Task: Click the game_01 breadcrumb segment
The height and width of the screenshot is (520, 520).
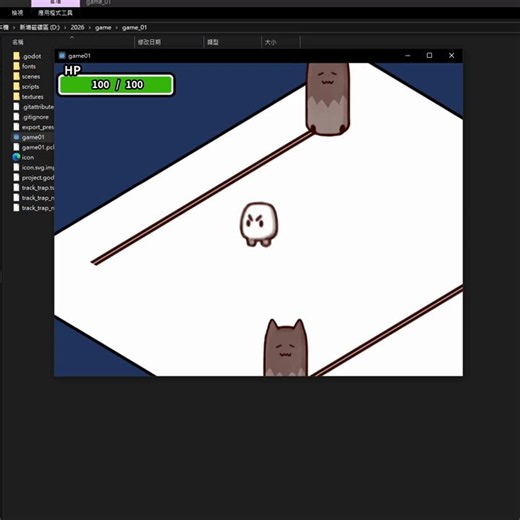Action: (x=134, y=27)
